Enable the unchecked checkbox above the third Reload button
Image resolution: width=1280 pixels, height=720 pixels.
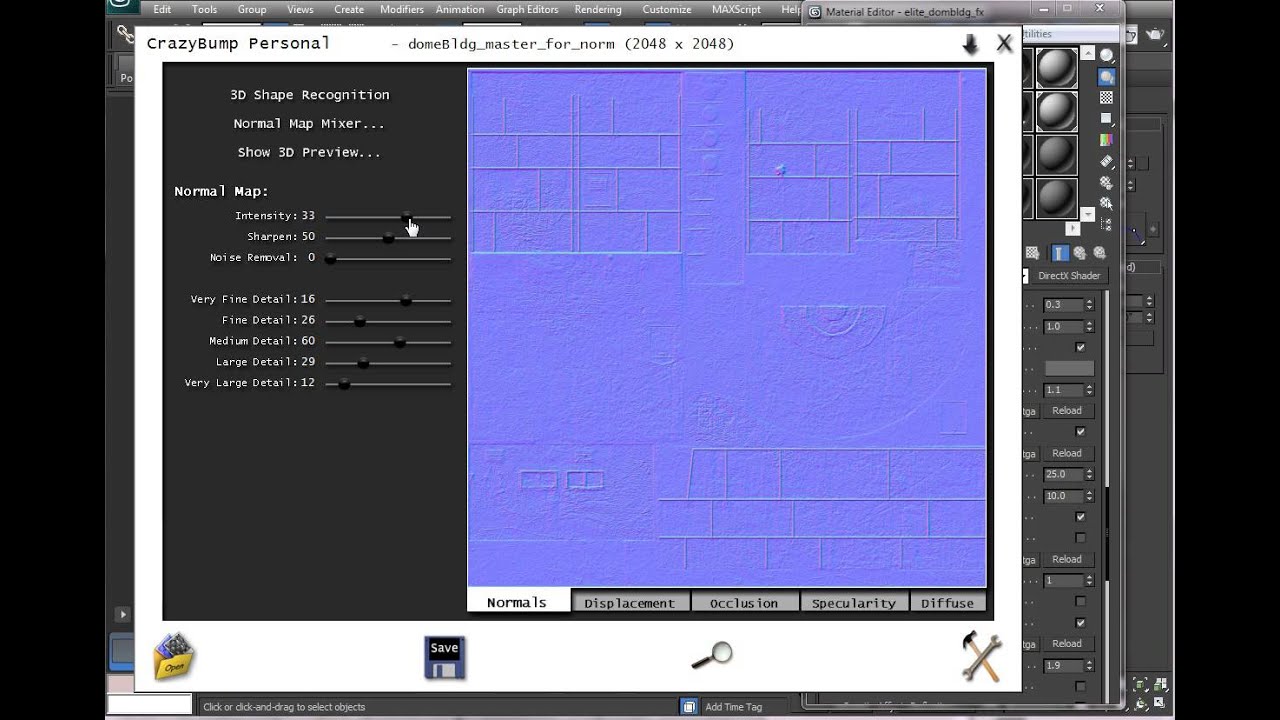1080,538
